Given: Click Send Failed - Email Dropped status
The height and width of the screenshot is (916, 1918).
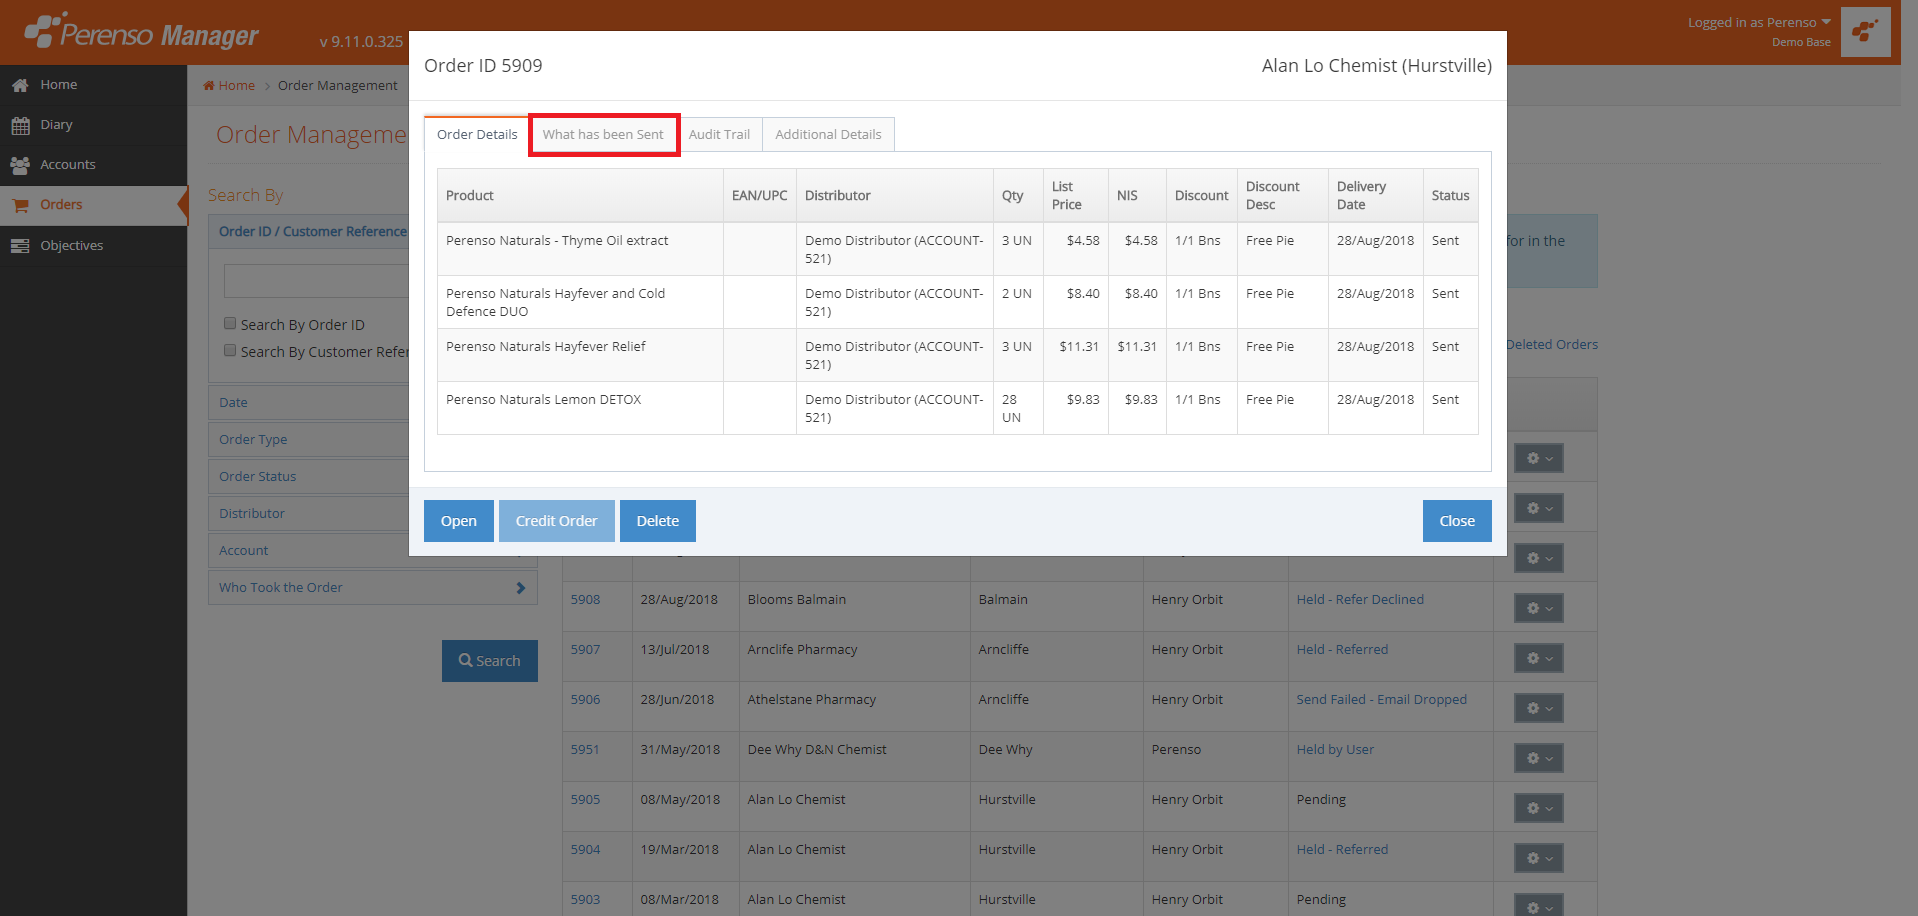Looking at the screenshot, I should 1382,700.
